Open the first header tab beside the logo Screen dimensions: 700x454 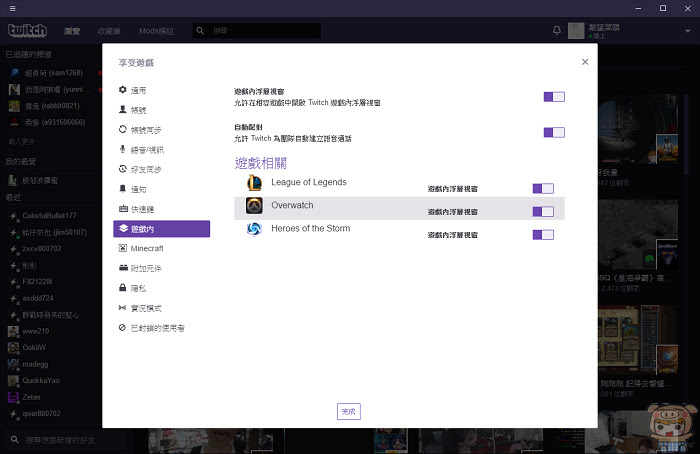pos(72,31)
